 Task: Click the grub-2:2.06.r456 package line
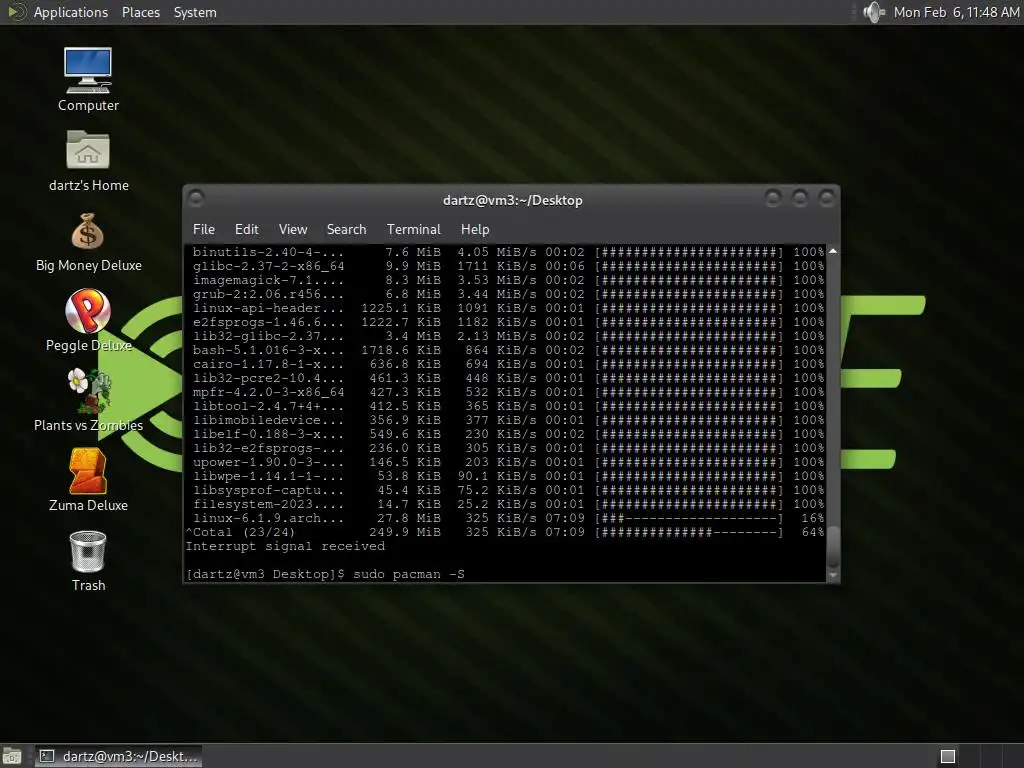508,294
